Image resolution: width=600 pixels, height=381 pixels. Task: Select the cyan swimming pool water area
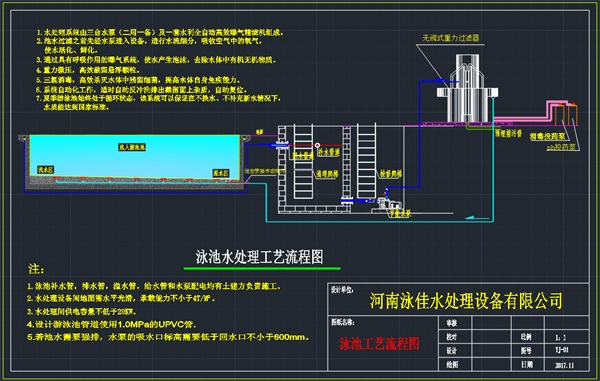point(134,156)
